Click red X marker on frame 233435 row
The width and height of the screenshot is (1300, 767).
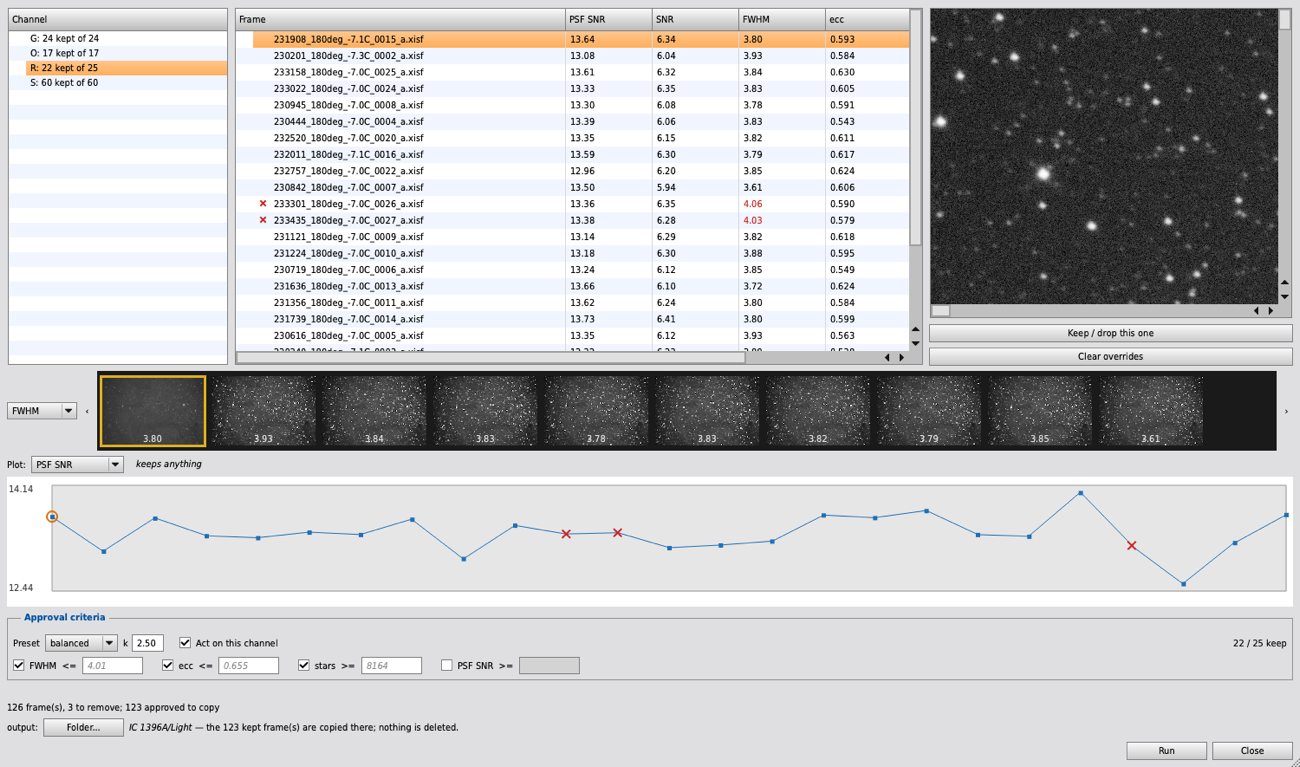263,220
